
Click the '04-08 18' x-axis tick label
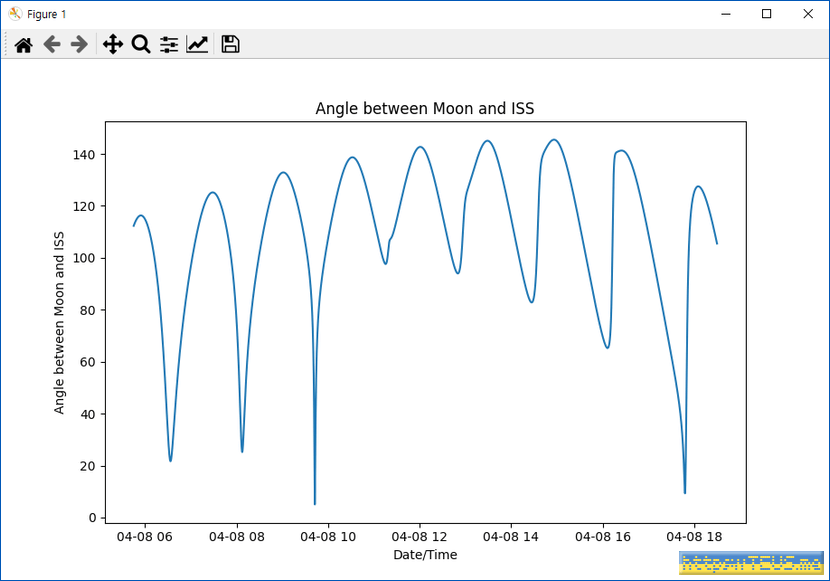694,537
